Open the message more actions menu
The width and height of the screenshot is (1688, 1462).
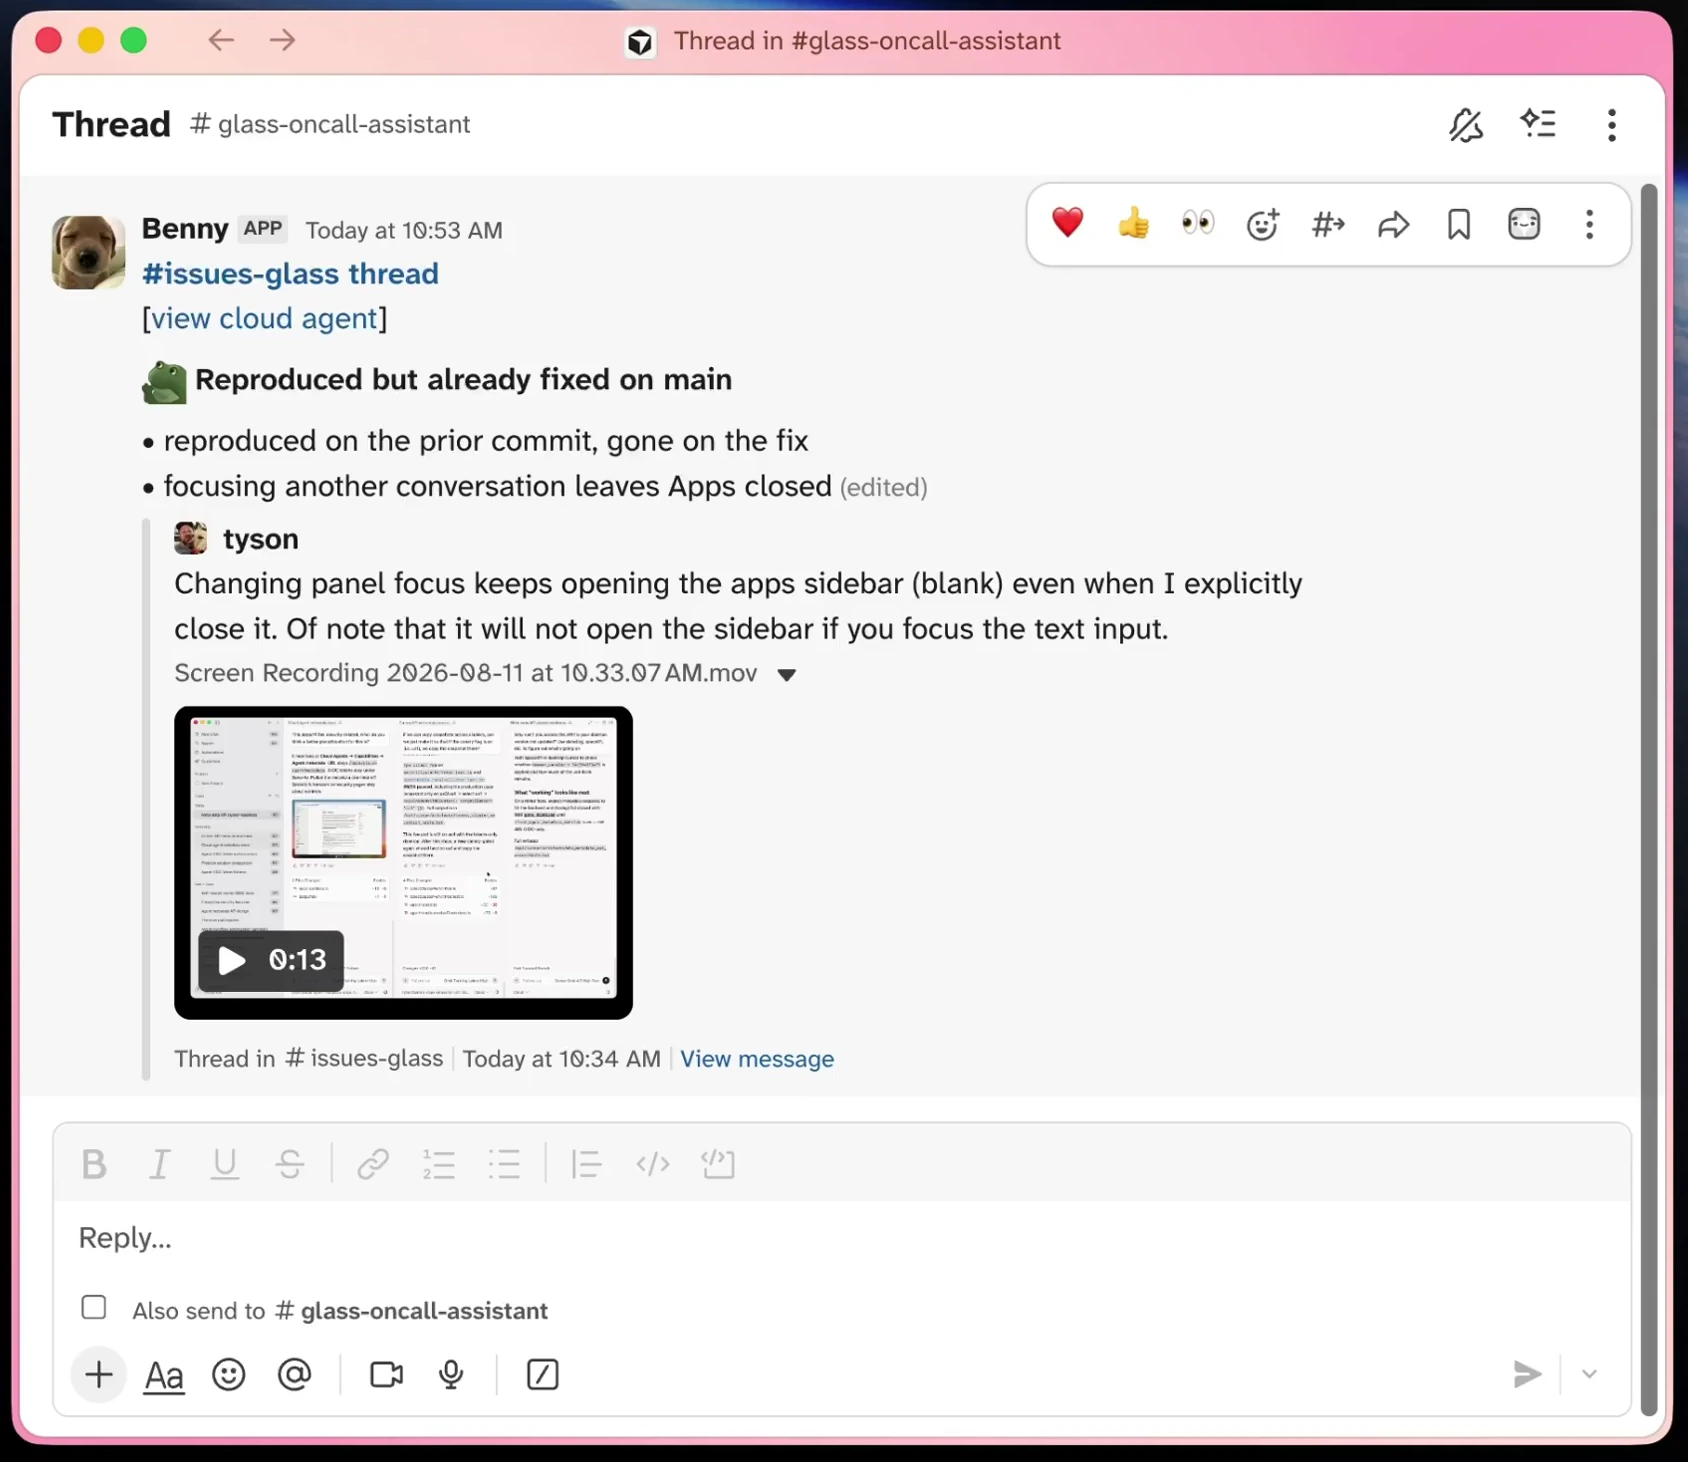pos(1589,224)
